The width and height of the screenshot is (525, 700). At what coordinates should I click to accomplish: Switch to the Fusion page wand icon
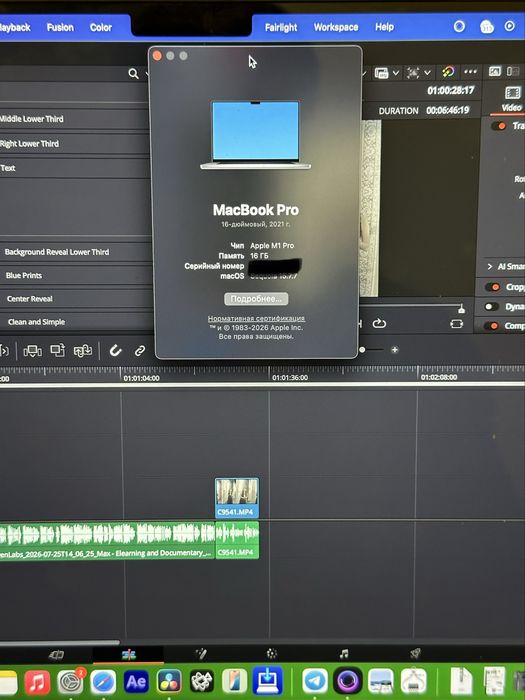200,654
